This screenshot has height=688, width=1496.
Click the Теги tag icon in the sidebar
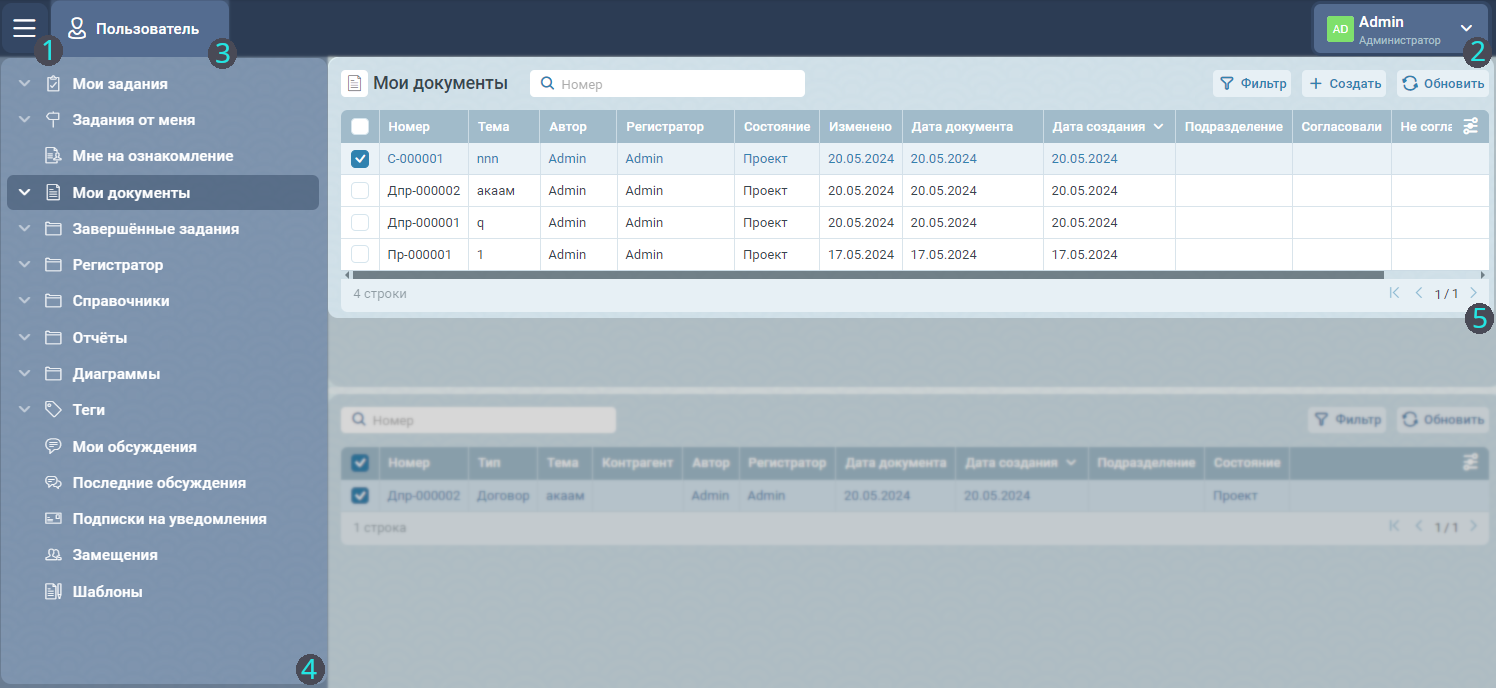54,410
